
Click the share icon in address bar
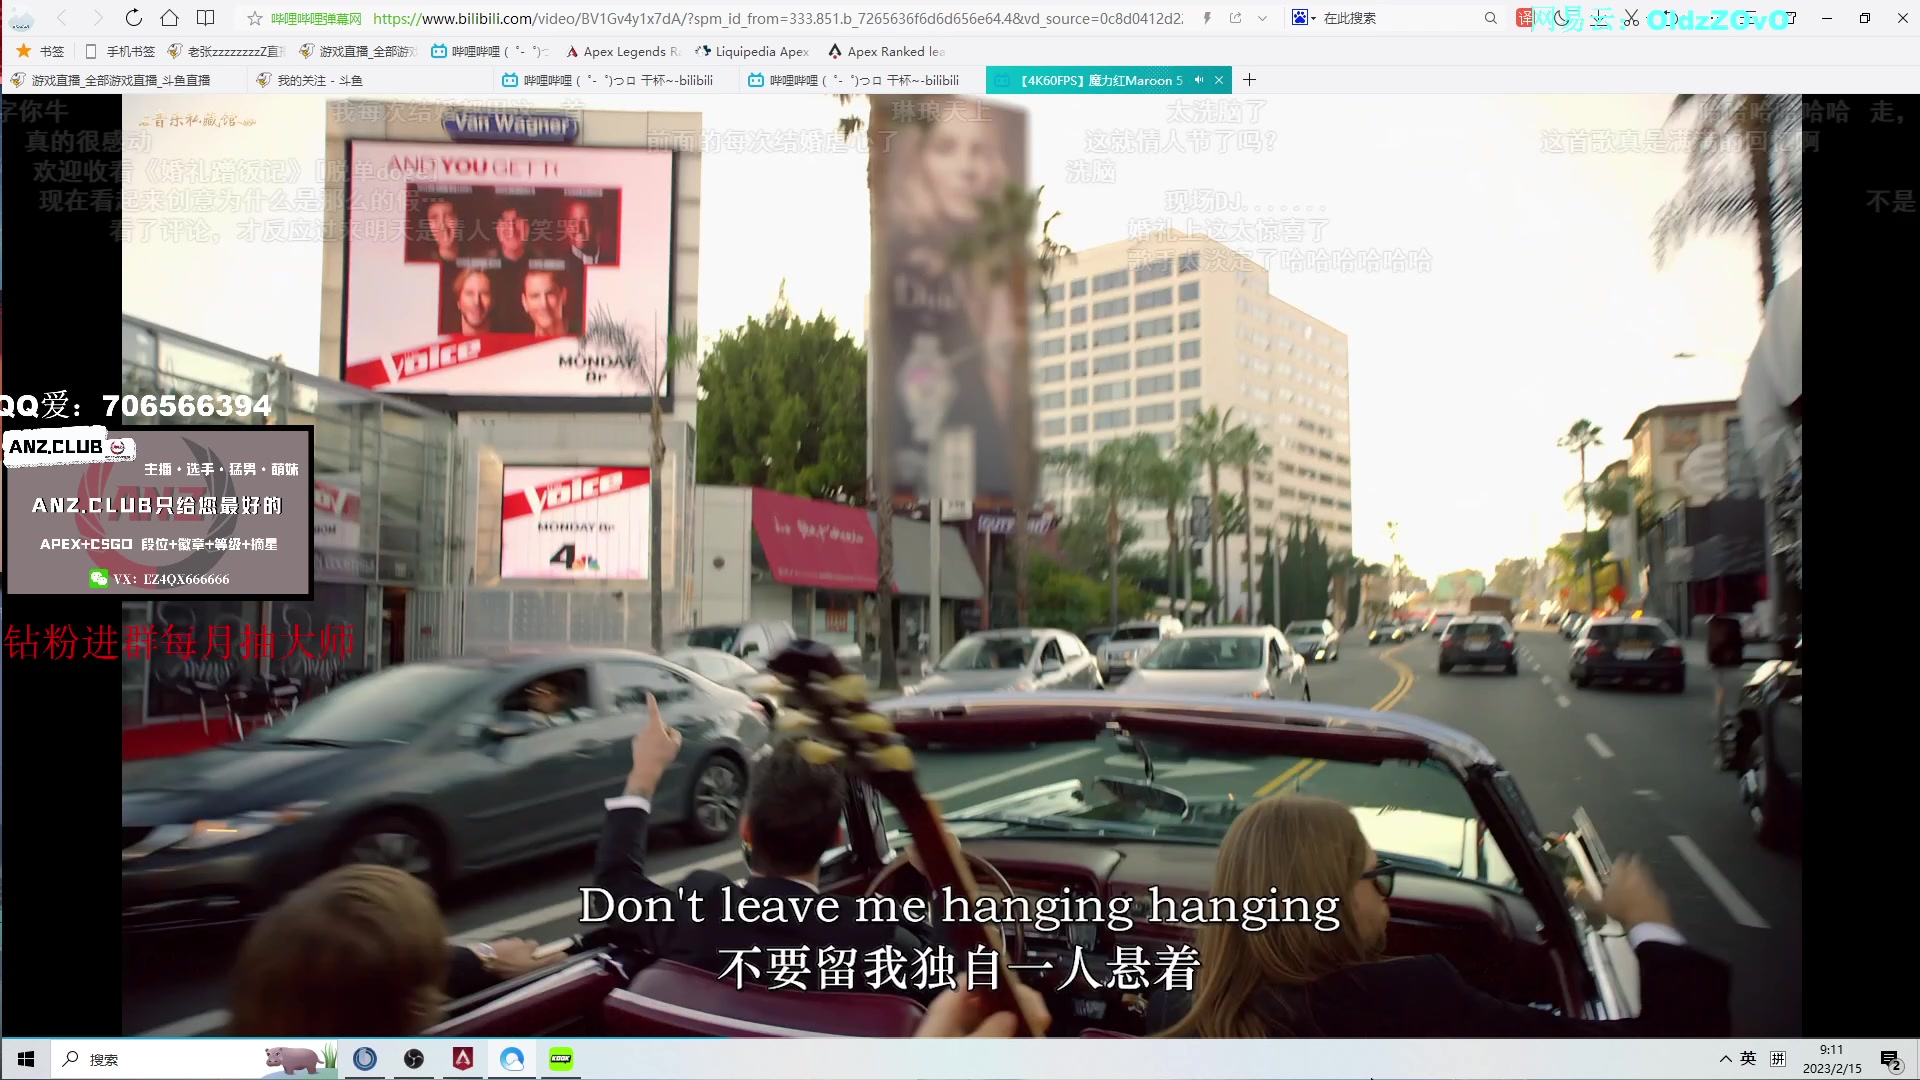(1236, 18)
